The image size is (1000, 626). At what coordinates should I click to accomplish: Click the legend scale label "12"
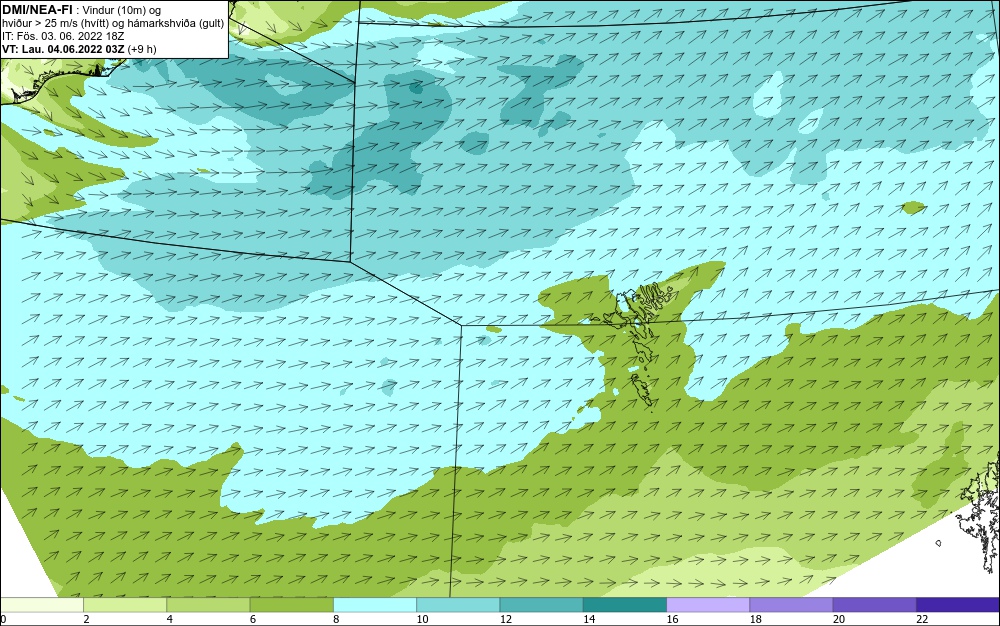506,620
